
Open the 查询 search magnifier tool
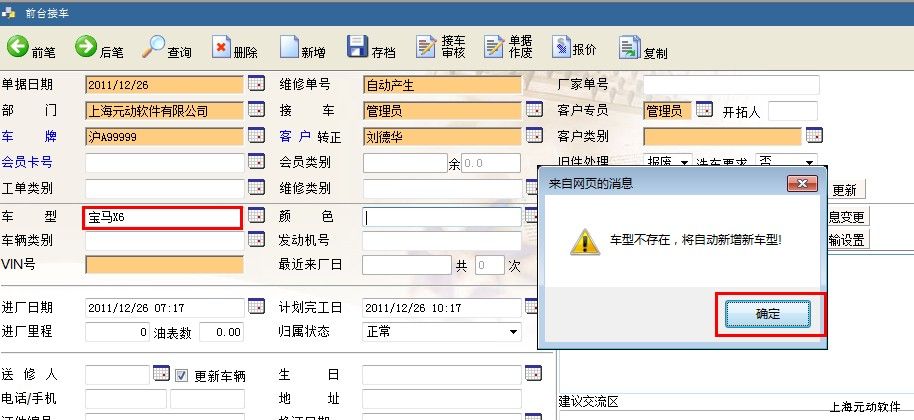(154, 47)
